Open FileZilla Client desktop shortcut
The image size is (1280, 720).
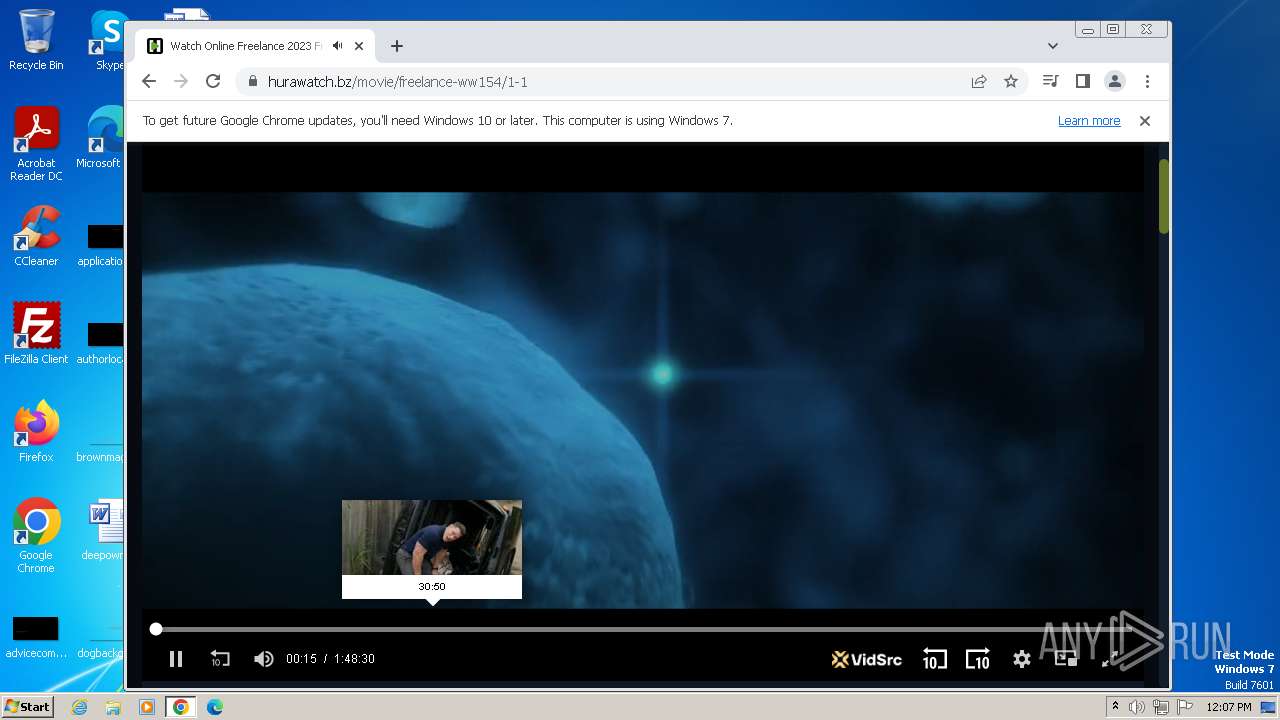pyautogui.click(x=36, y=334)
